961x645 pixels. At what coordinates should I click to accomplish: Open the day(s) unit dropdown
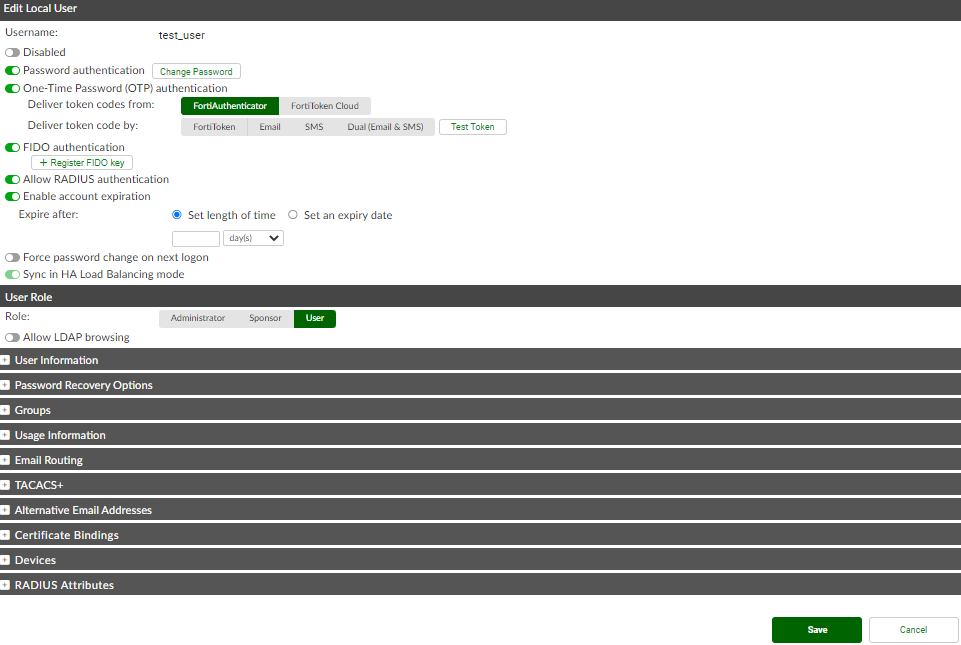coord(253,238)
